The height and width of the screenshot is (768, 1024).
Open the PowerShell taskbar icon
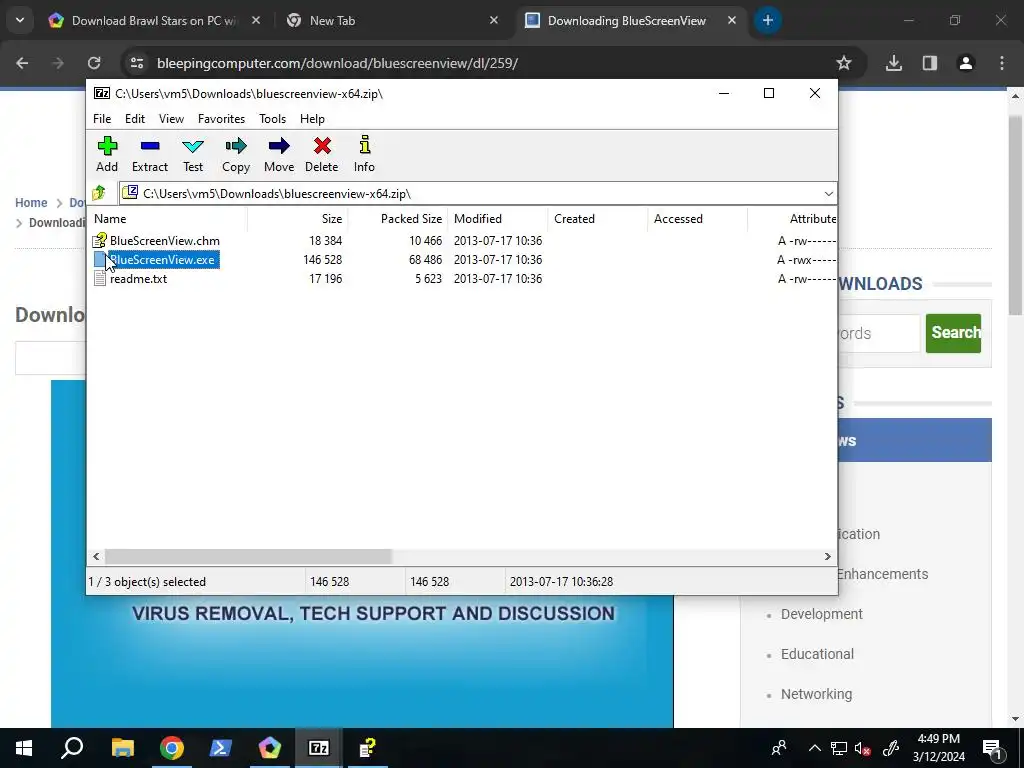coord(220,748)
